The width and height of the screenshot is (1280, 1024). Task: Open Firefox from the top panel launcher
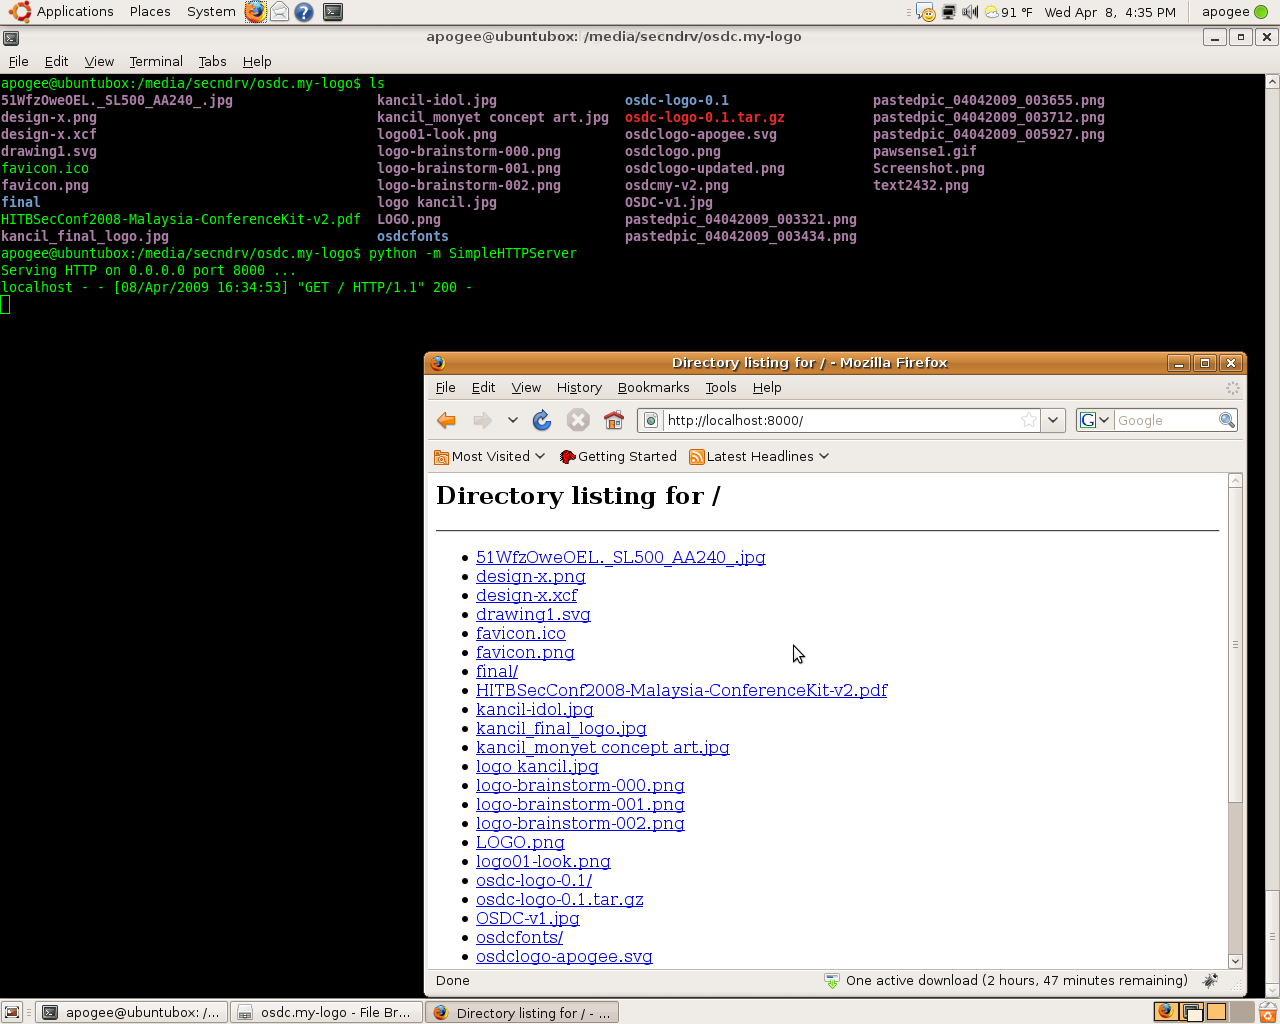[x=253, y=11]
